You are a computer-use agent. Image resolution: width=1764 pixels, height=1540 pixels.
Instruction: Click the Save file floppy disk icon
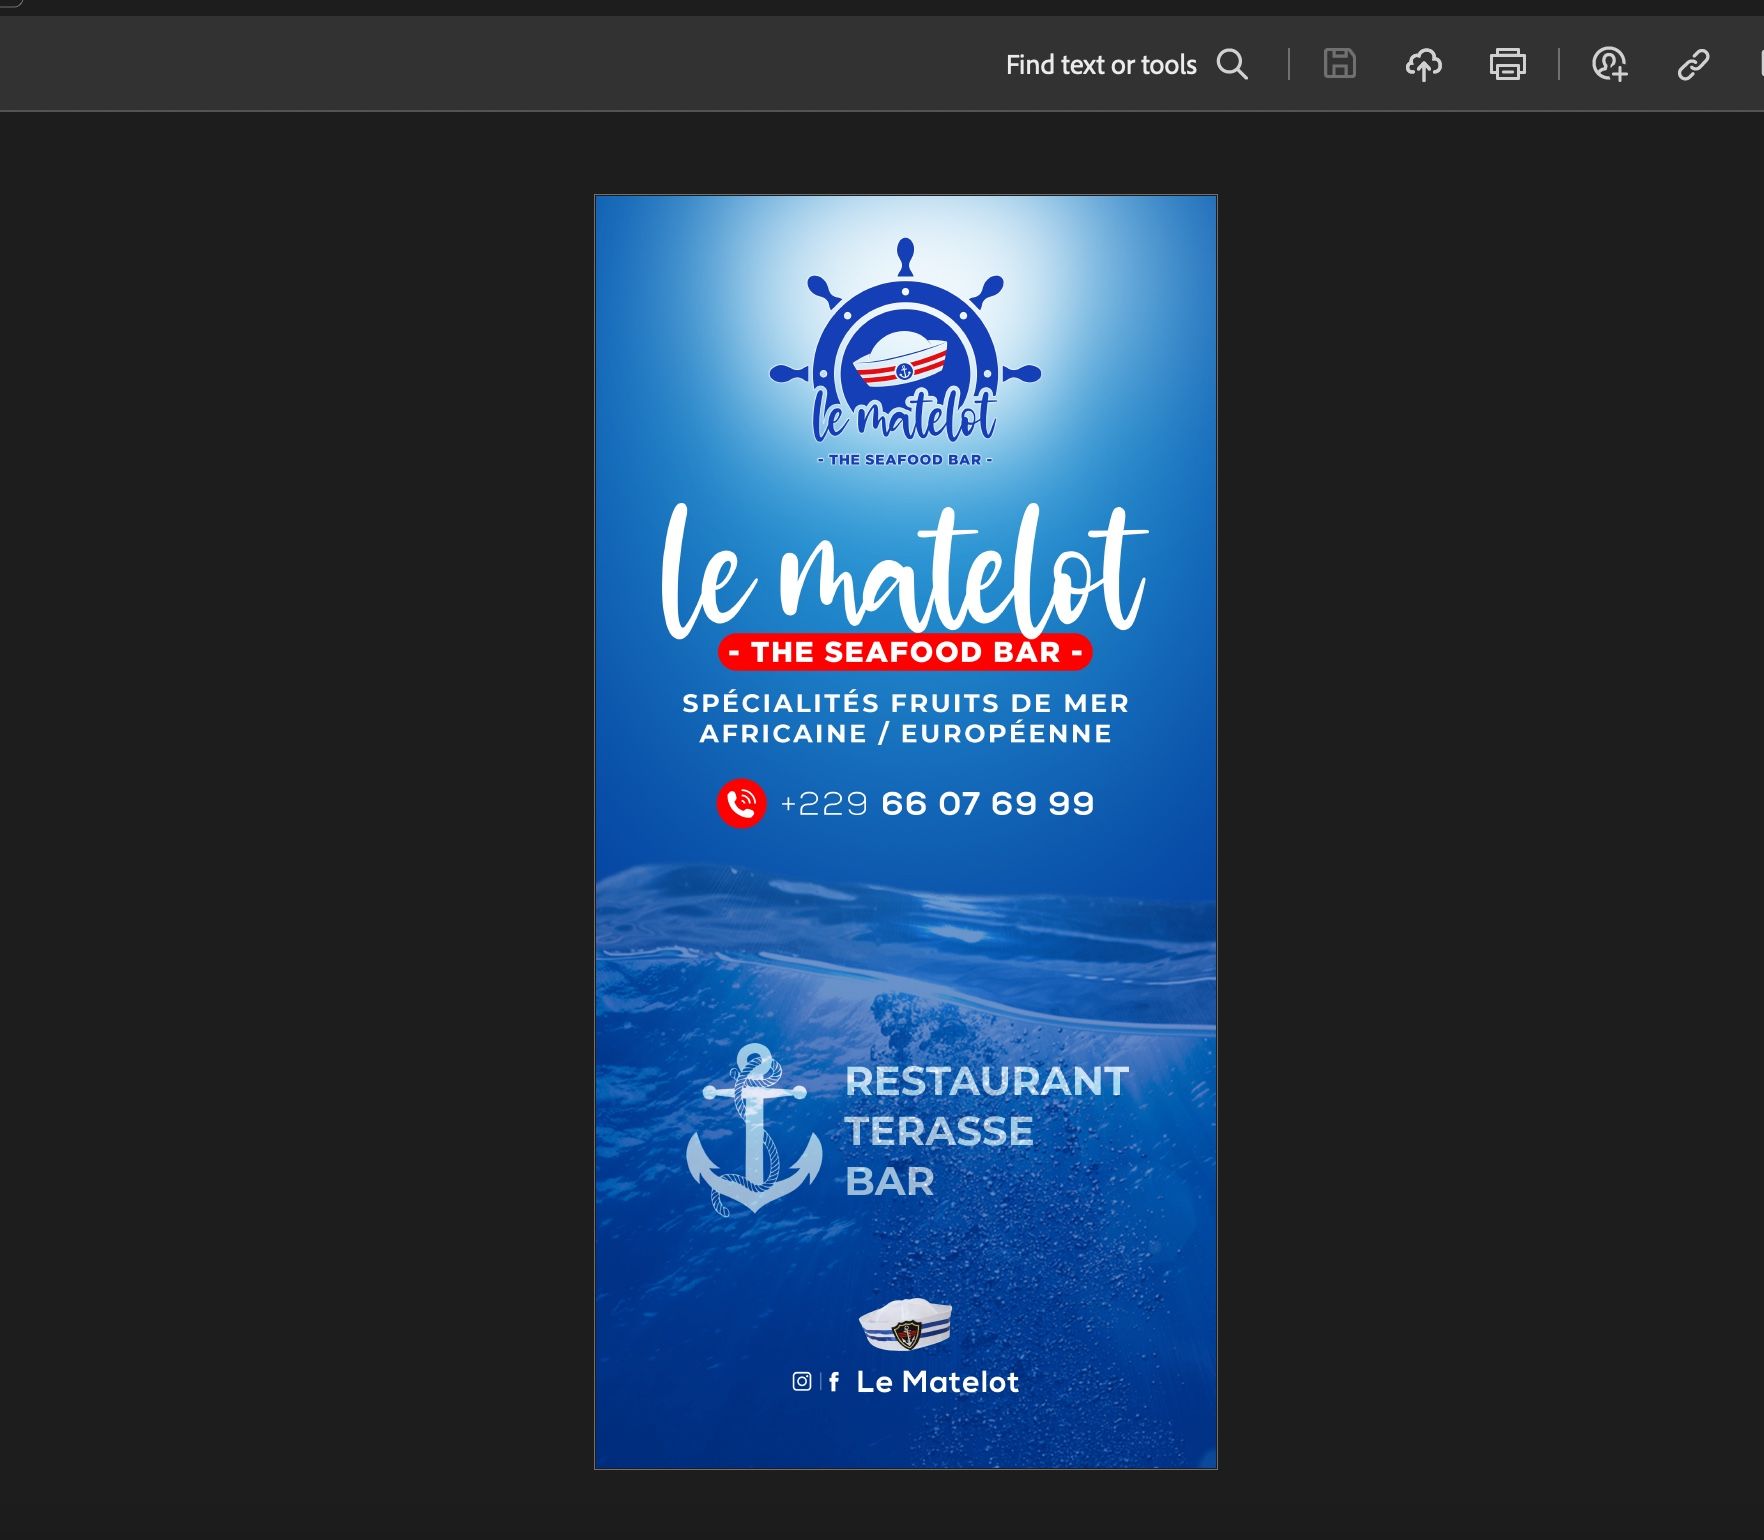[1340, 64]
